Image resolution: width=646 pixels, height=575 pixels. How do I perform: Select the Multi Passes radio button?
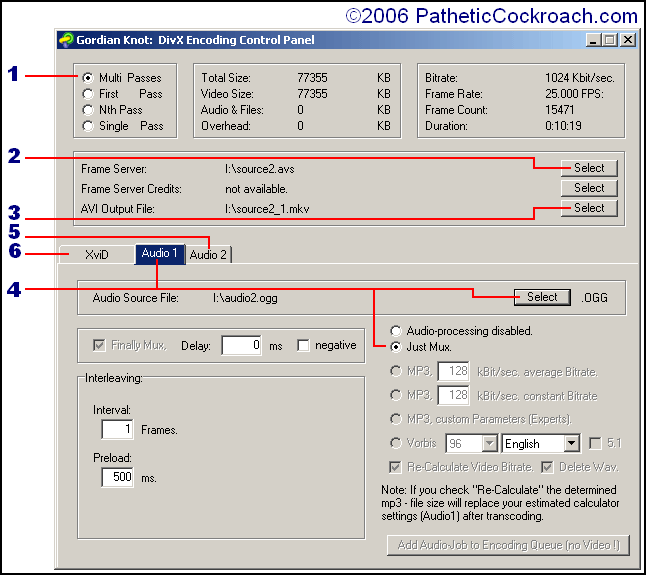click(88, 77)
